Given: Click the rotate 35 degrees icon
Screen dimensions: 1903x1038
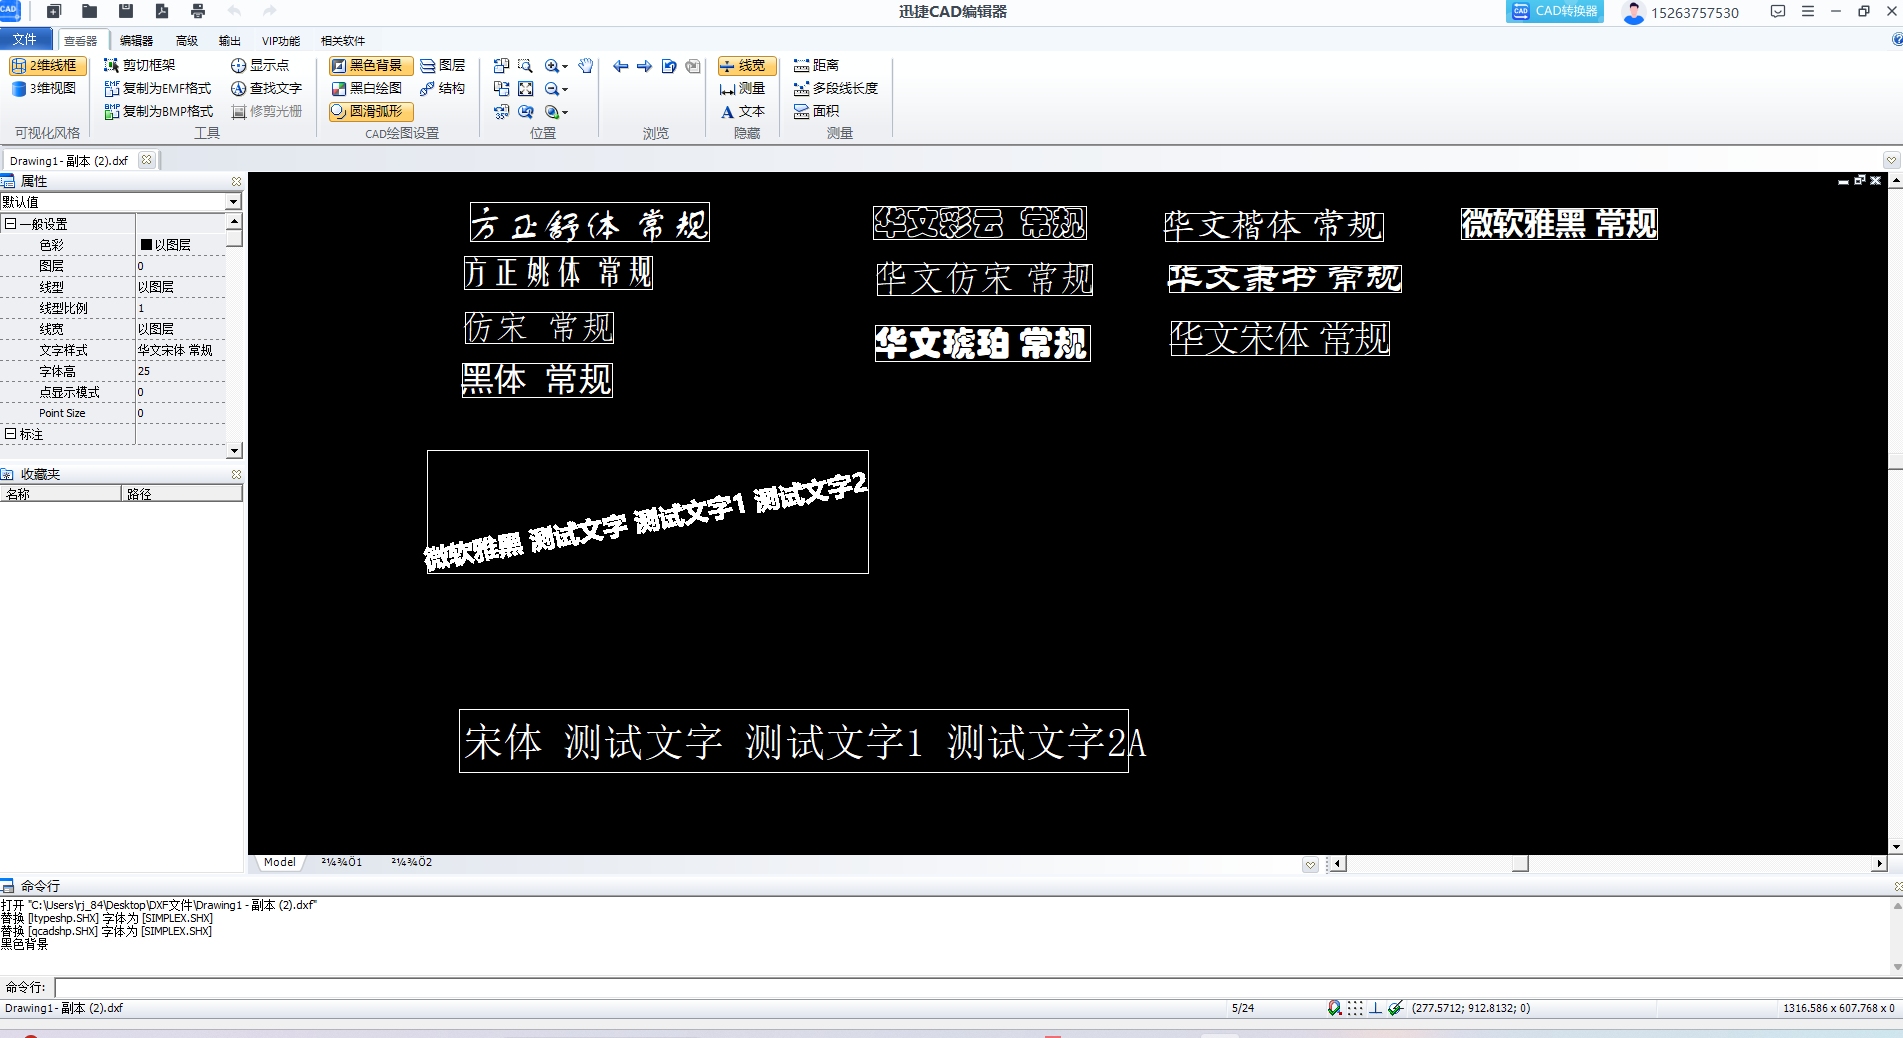Looking at the screenshot, I should 502,112.
